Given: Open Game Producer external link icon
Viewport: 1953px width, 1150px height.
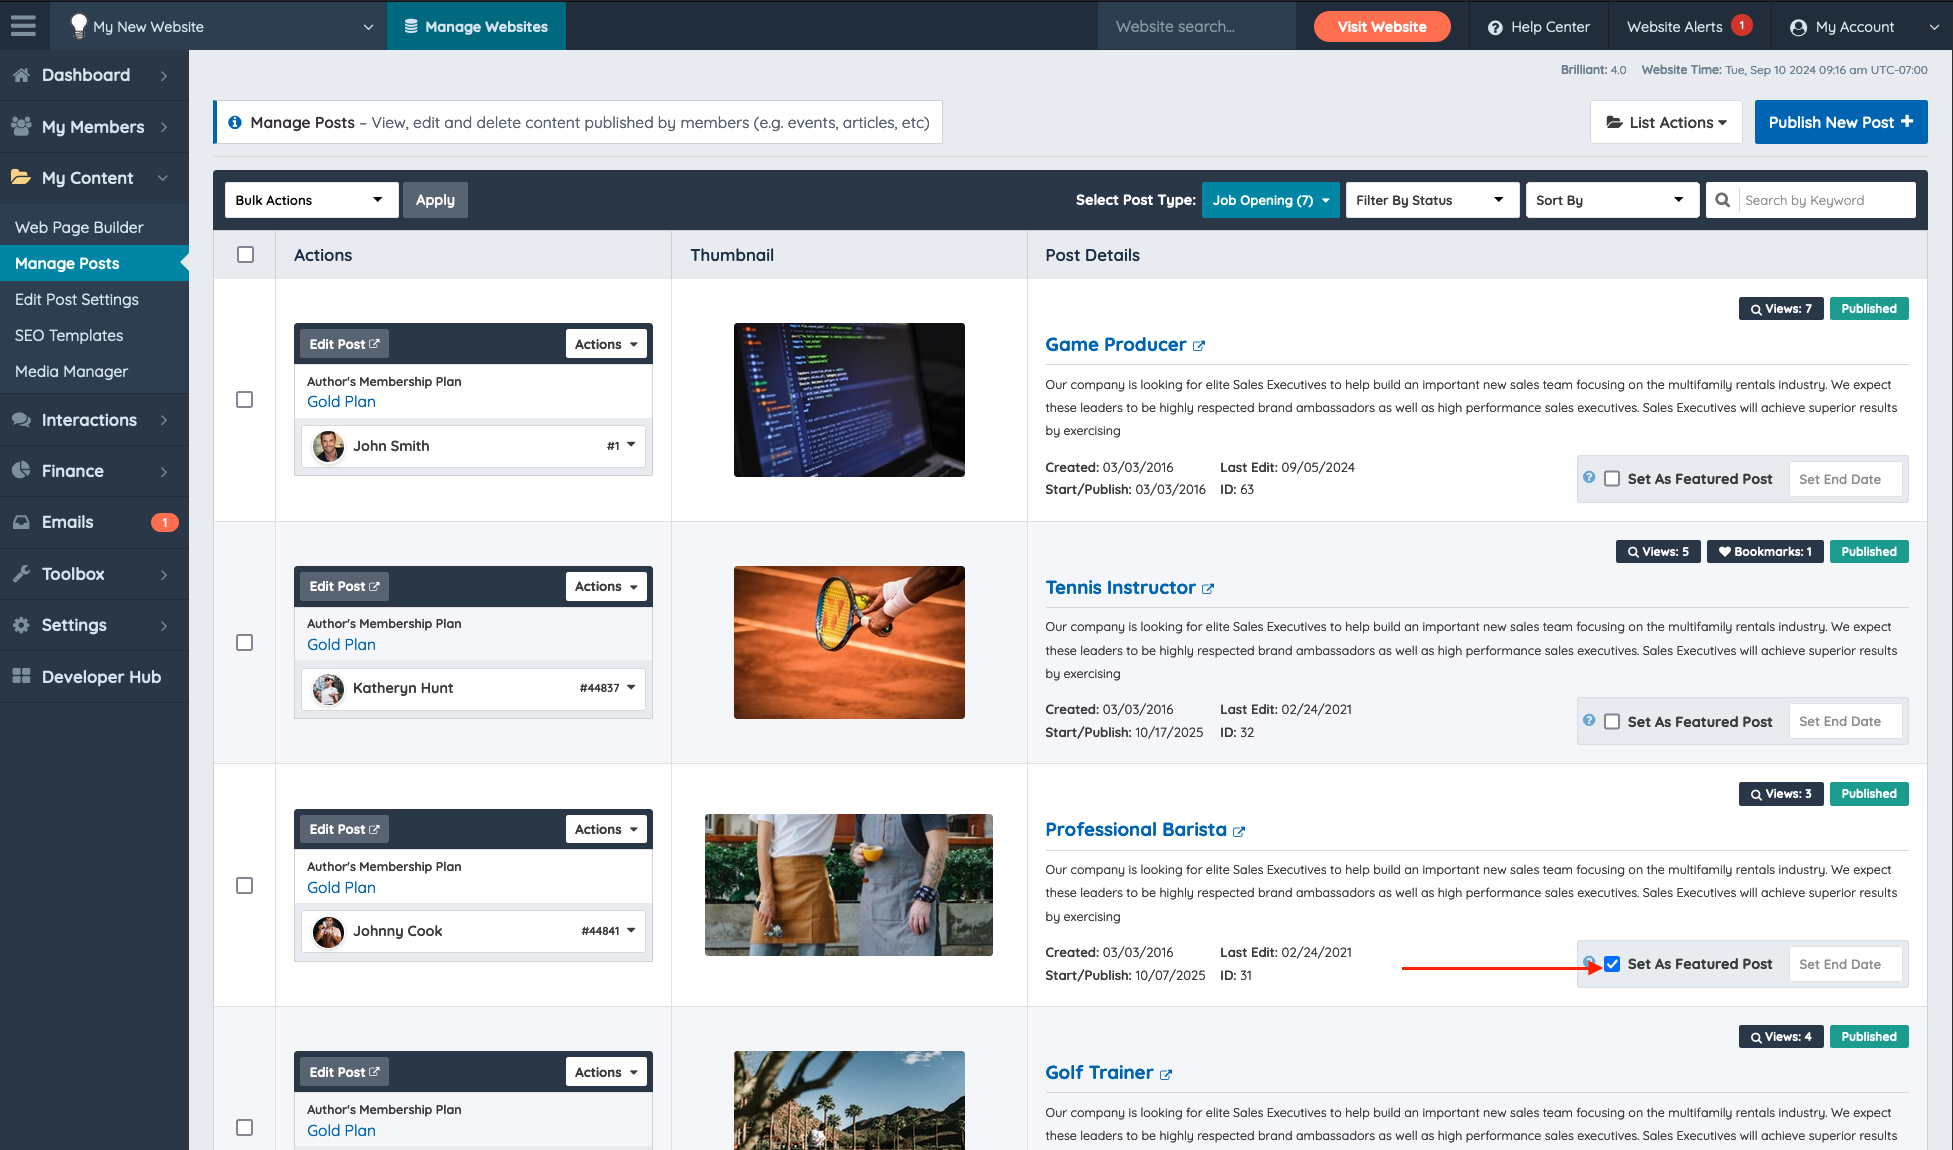Looking at the screenshot, I should pos(1199,346).
